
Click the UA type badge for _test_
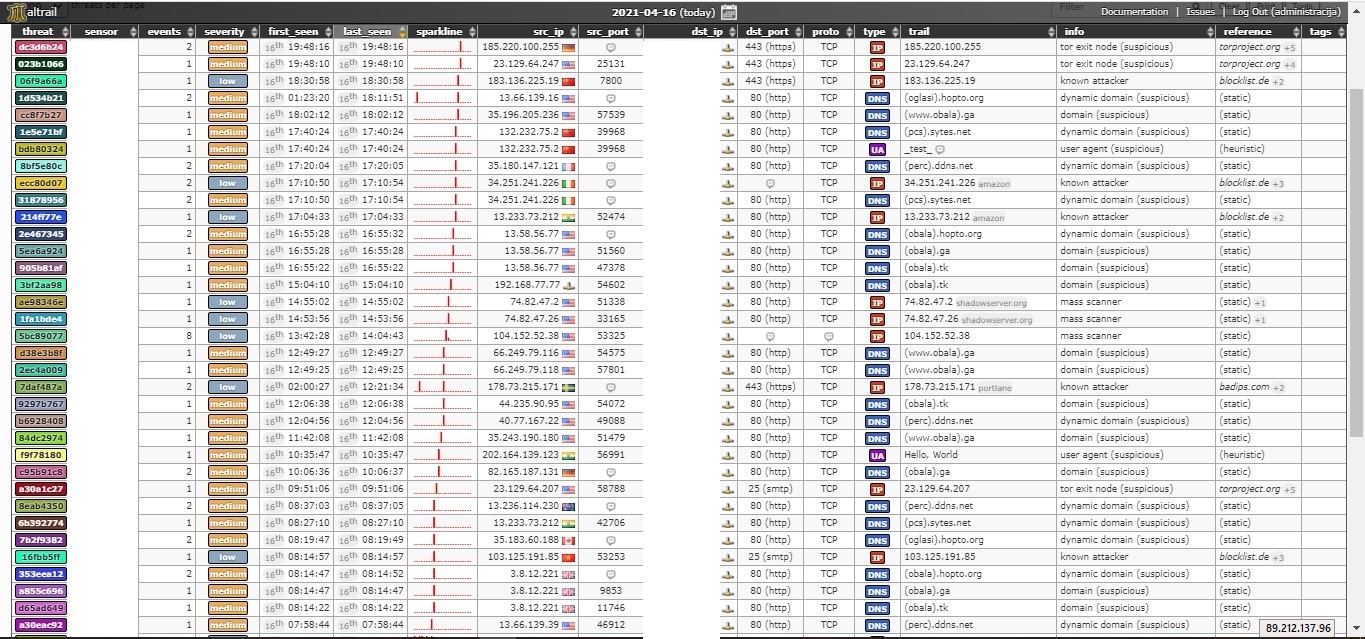(877, 149)
